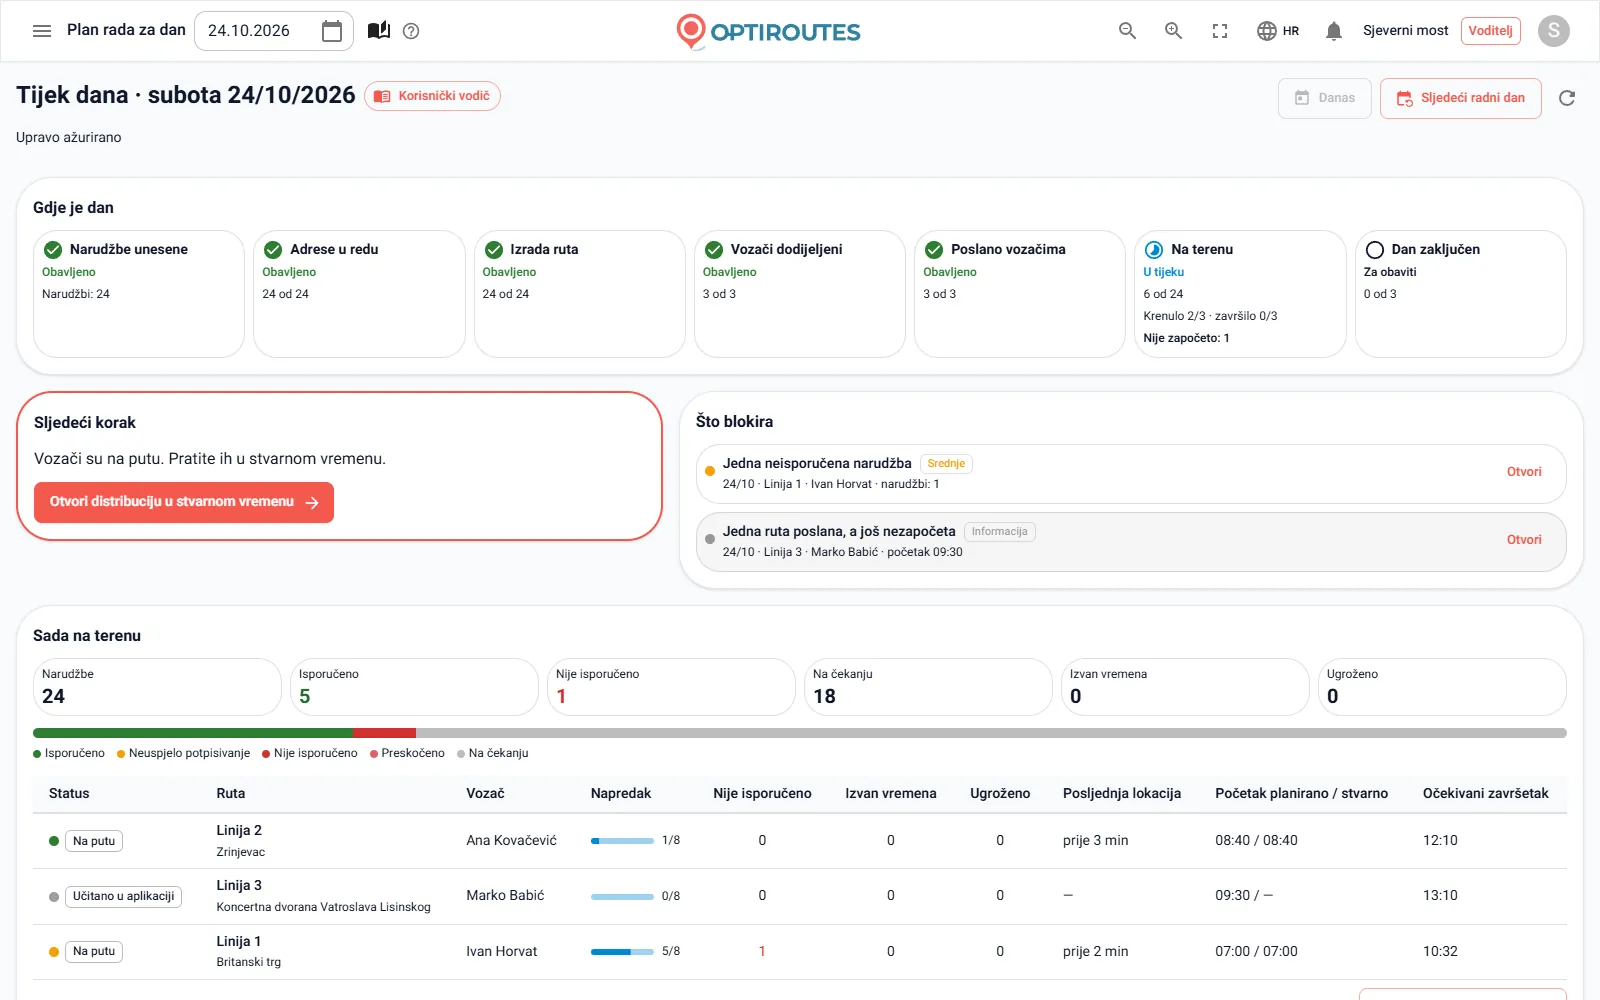Open the help question mark icon

click(411, 31)
